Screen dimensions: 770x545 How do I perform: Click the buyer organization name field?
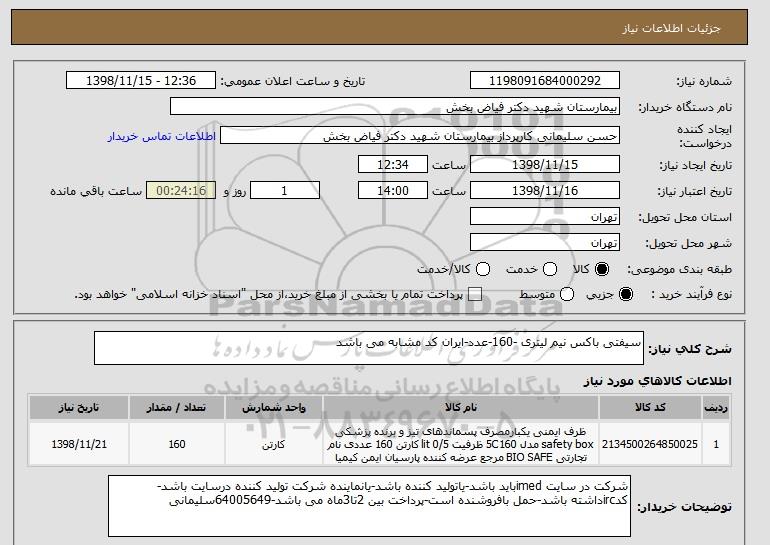395,107
